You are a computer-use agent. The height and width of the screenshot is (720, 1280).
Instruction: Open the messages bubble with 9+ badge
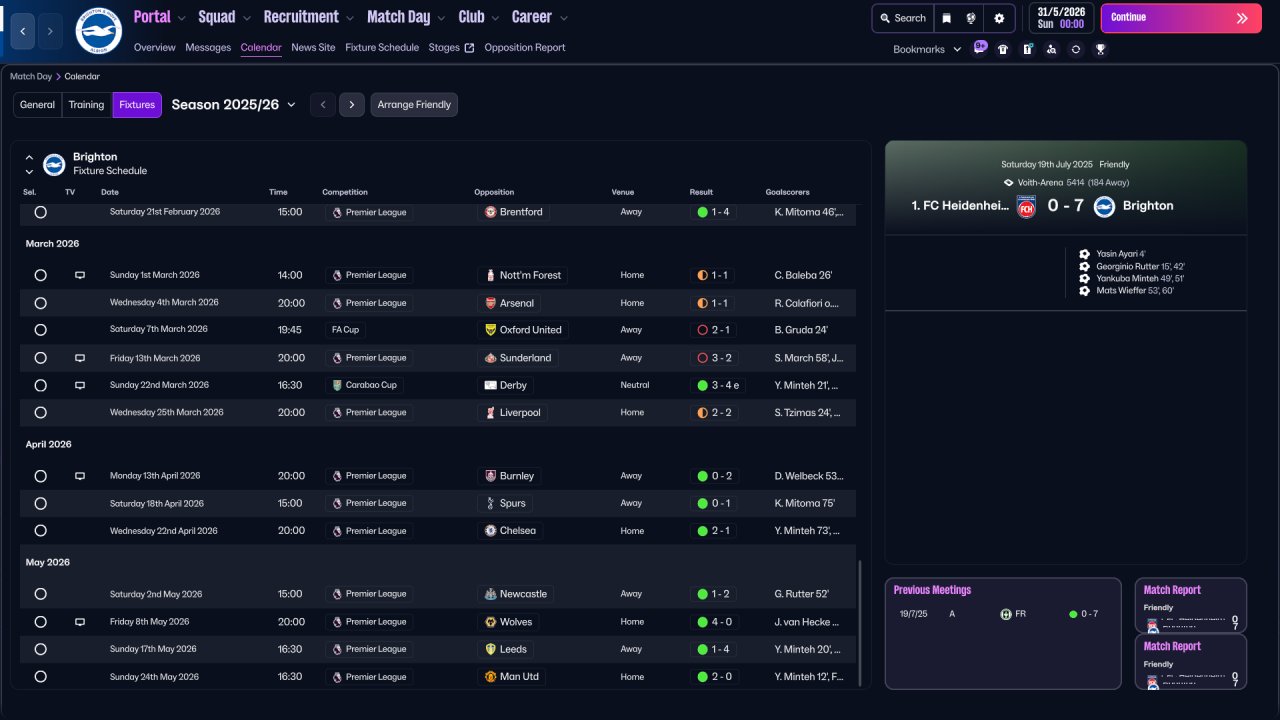pyautogui.click(x=979, y=48)
